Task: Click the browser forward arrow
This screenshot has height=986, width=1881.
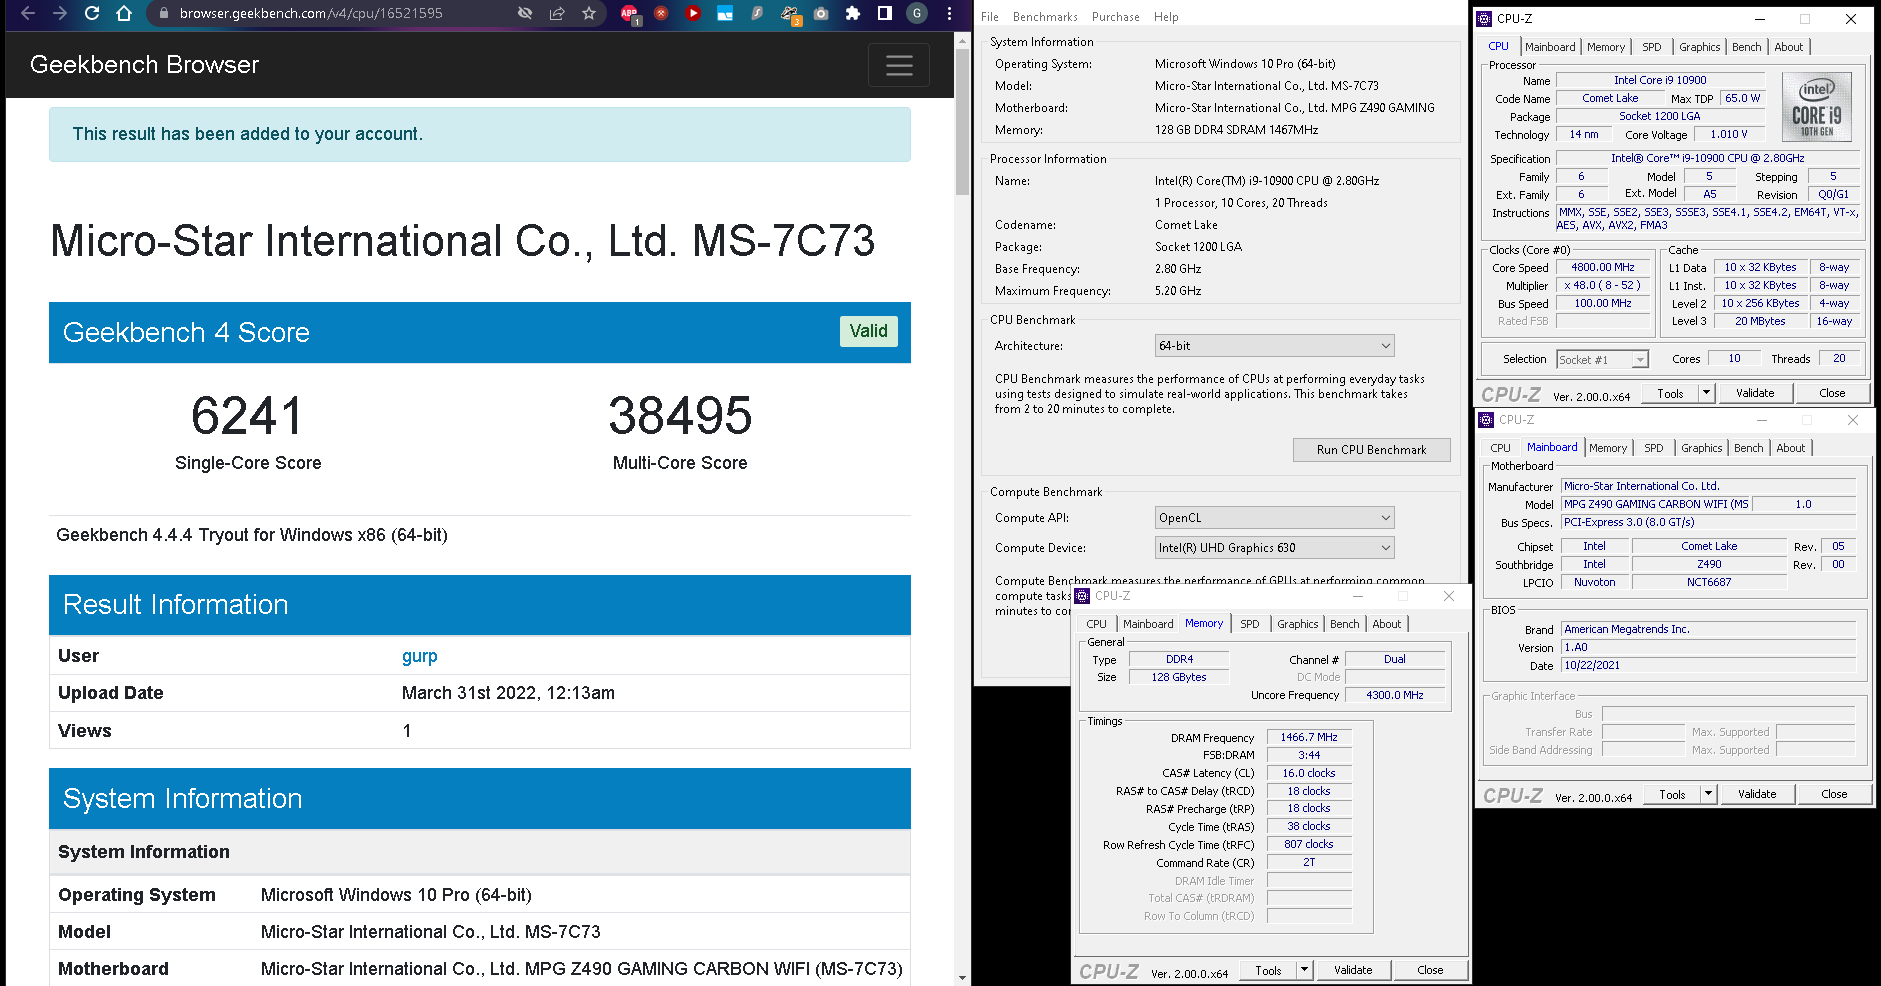Action: pos(60,13)
